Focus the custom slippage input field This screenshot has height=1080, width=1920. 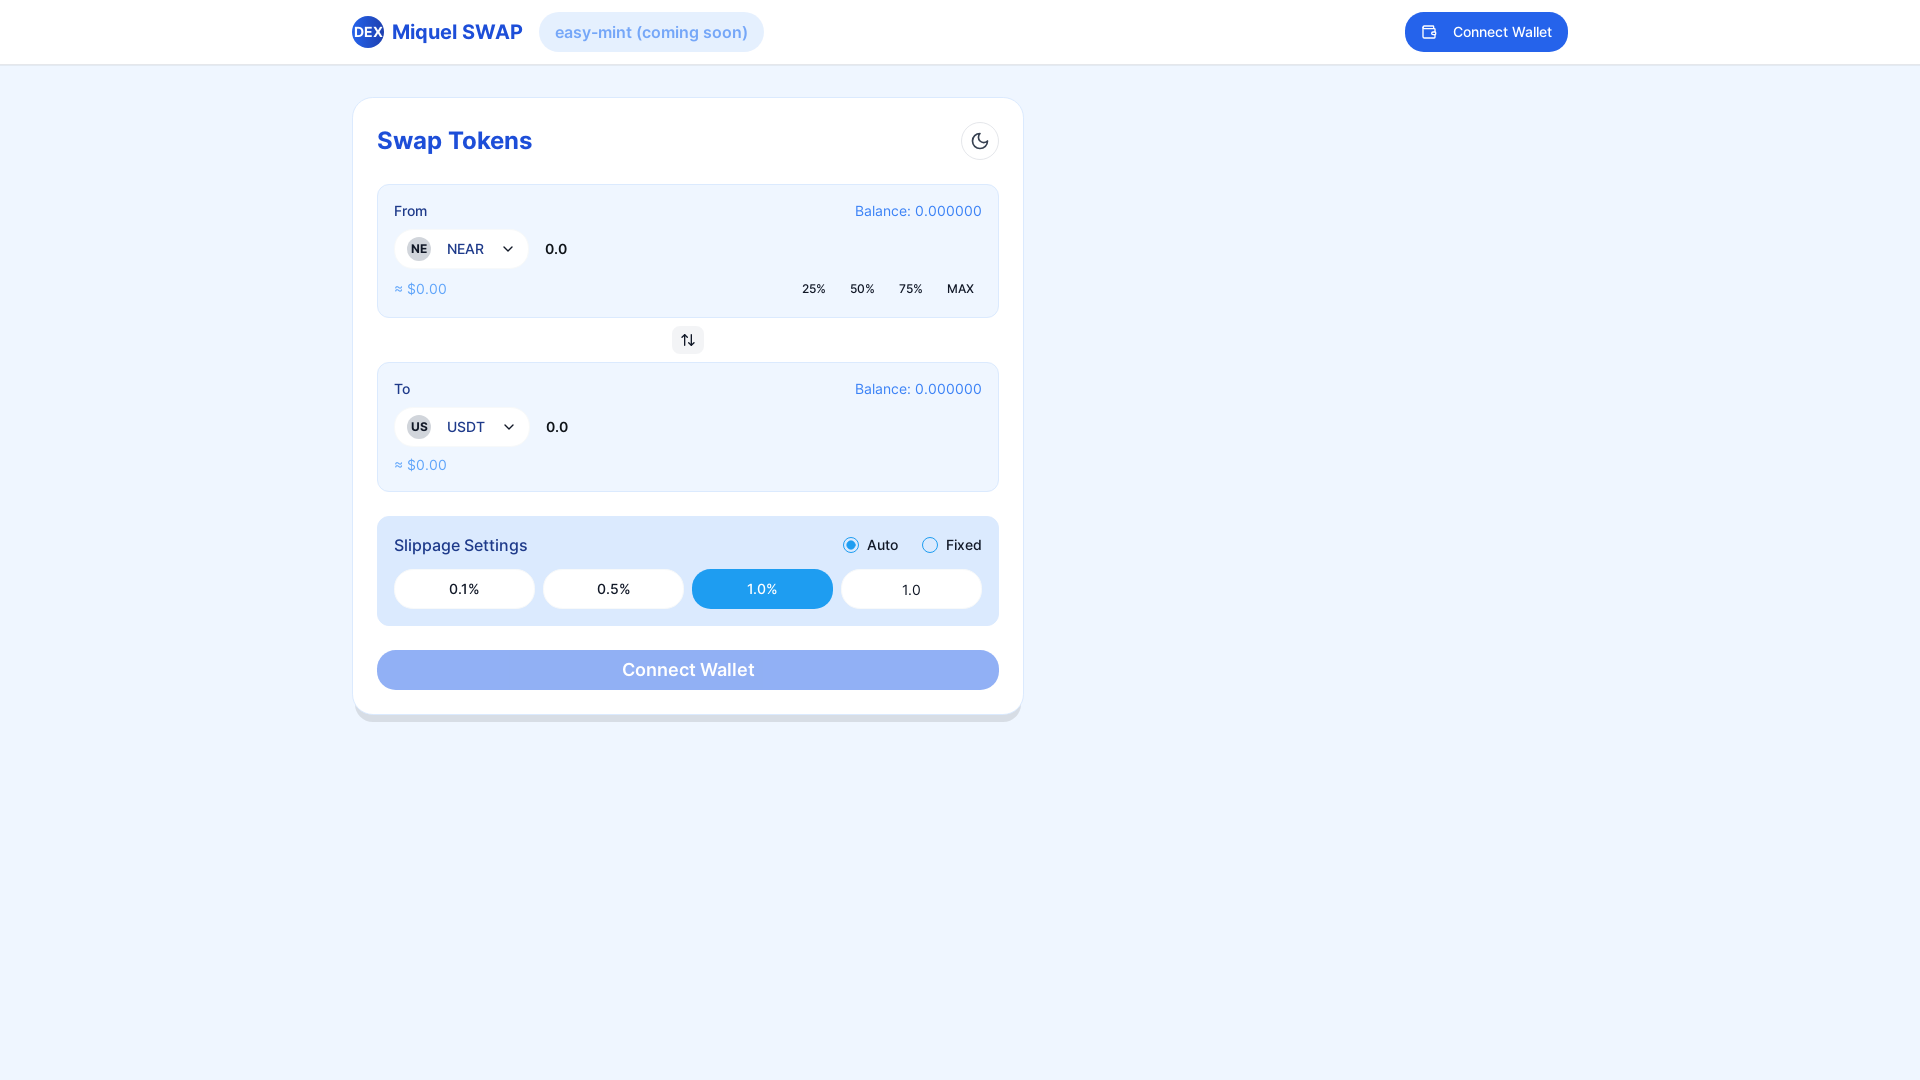coord(911,589)
